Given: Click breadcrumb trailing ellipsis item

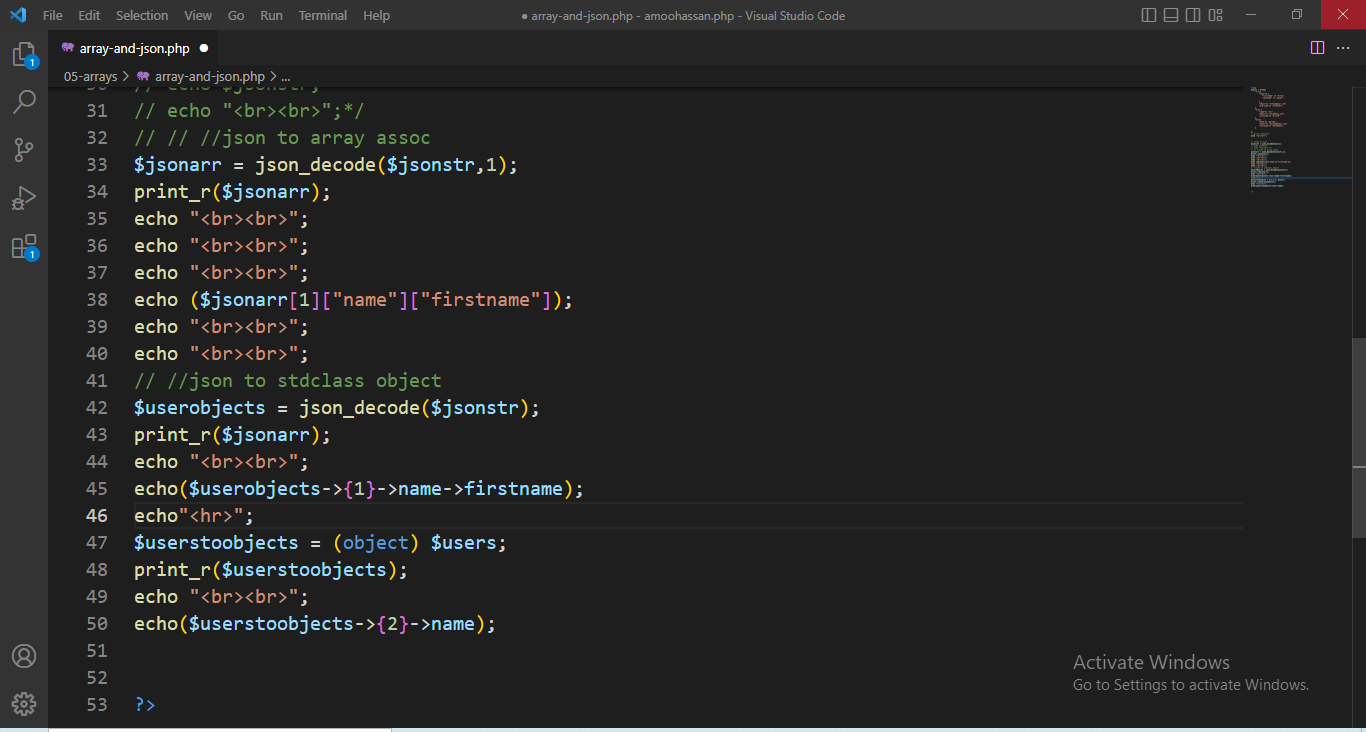Looking at the screenshot, I should 285,76.
